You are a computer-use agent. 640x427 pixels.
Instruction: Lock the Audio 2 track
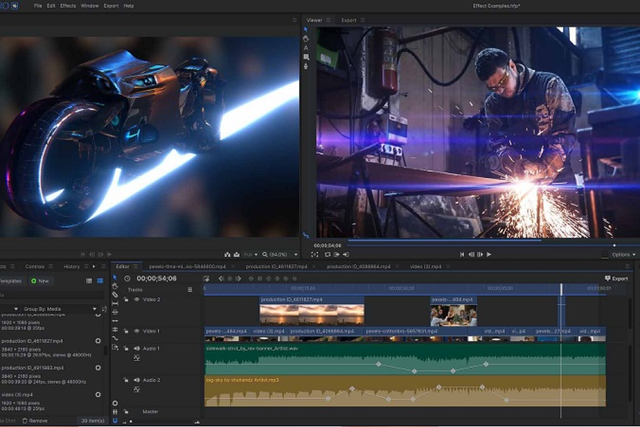[126, 380]
